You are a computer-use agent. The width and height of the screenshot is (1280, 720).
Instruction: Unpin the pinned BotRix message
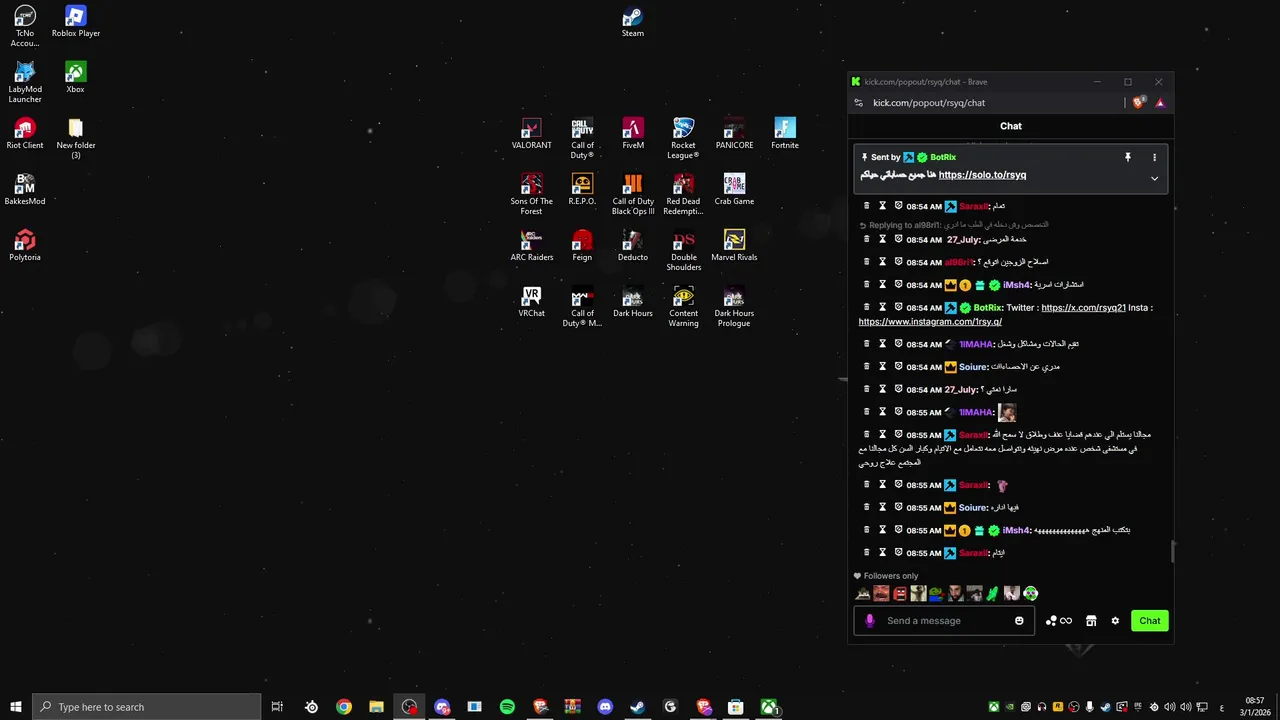point(1127,157)
